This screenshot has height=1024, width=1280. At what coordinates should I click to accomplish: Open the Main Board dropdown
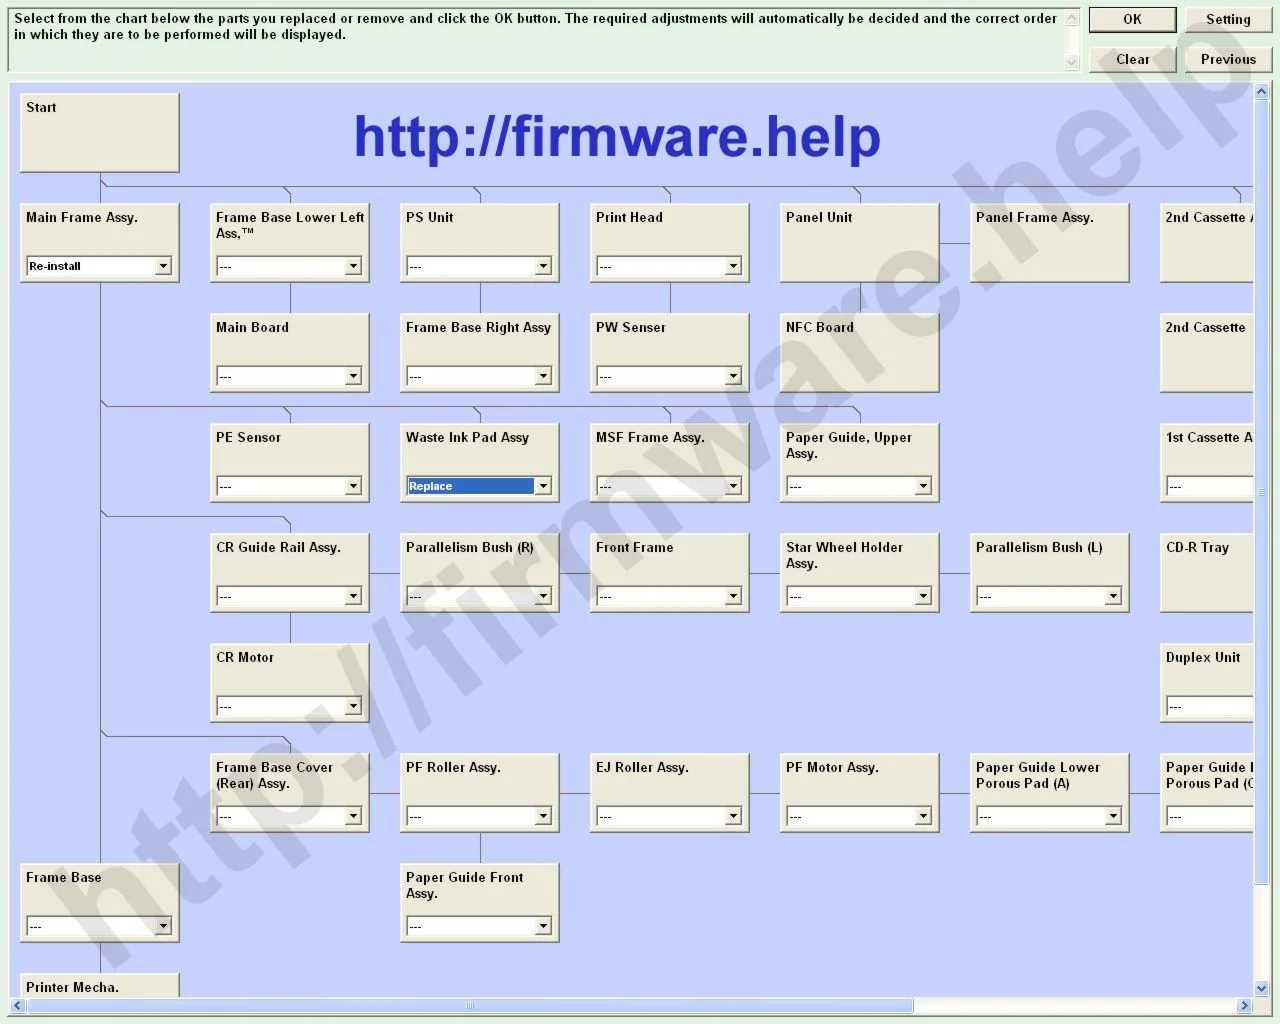(289, 376)
